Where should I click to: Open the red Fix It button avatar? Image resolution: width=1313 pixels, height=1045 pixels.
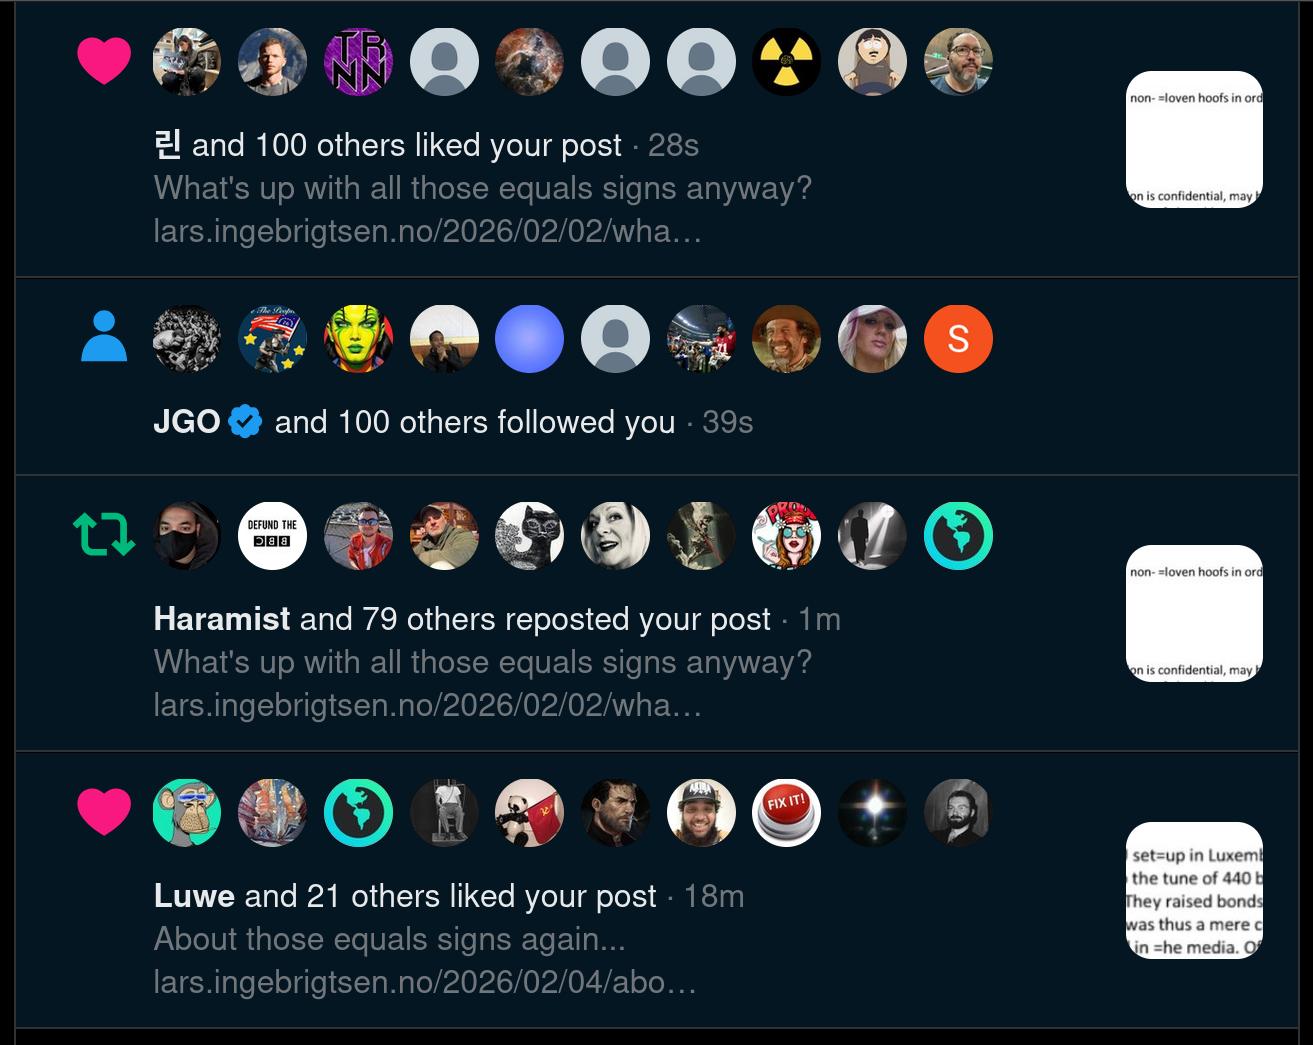pos(786,812)
